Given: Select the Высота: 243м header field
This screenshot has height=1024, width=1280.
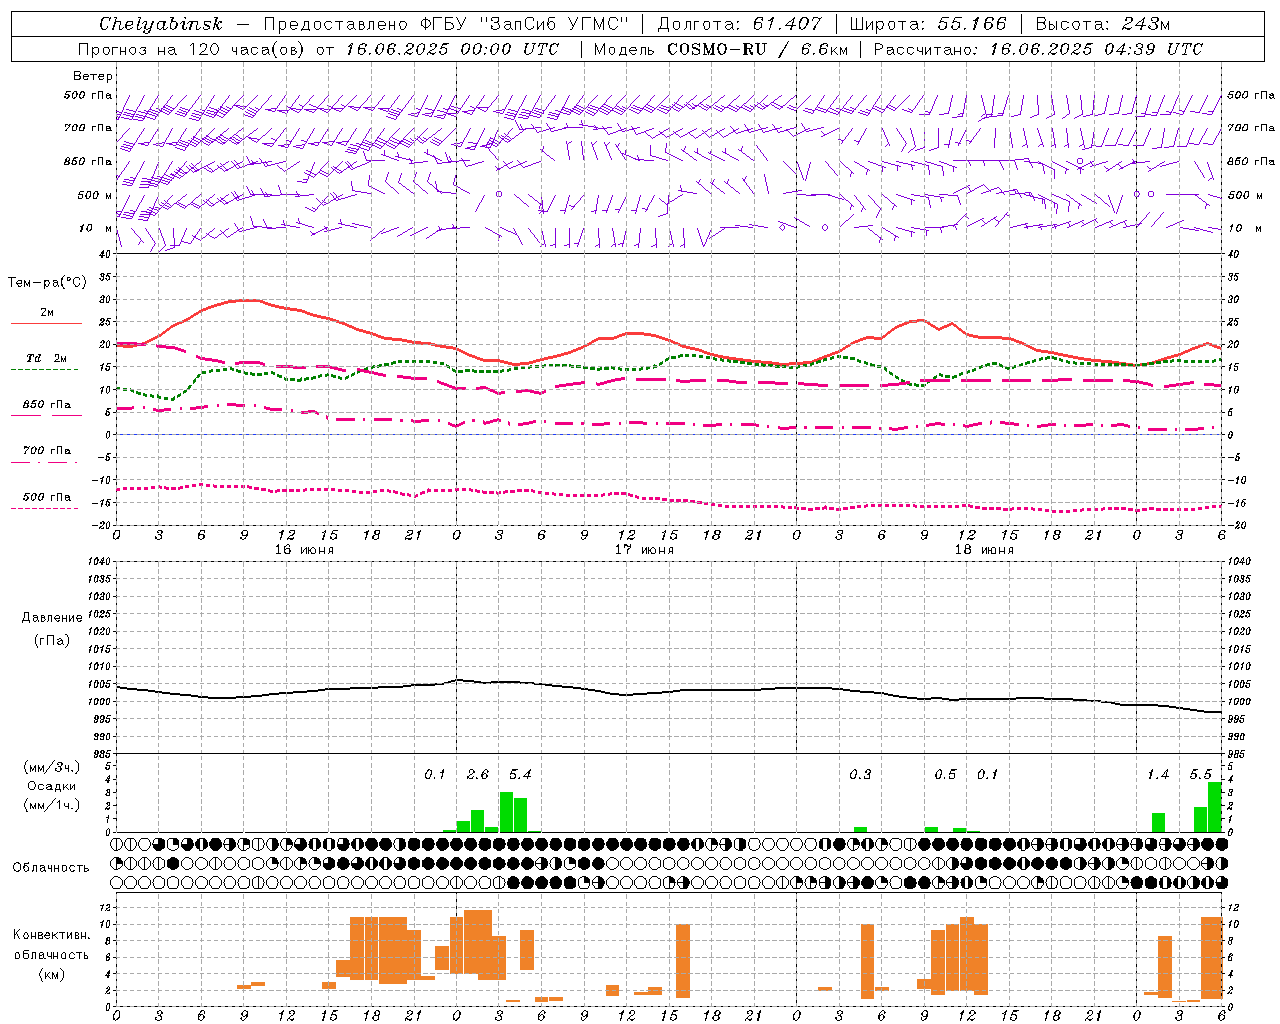Looking at the screenshot, I should point(1103,24).
